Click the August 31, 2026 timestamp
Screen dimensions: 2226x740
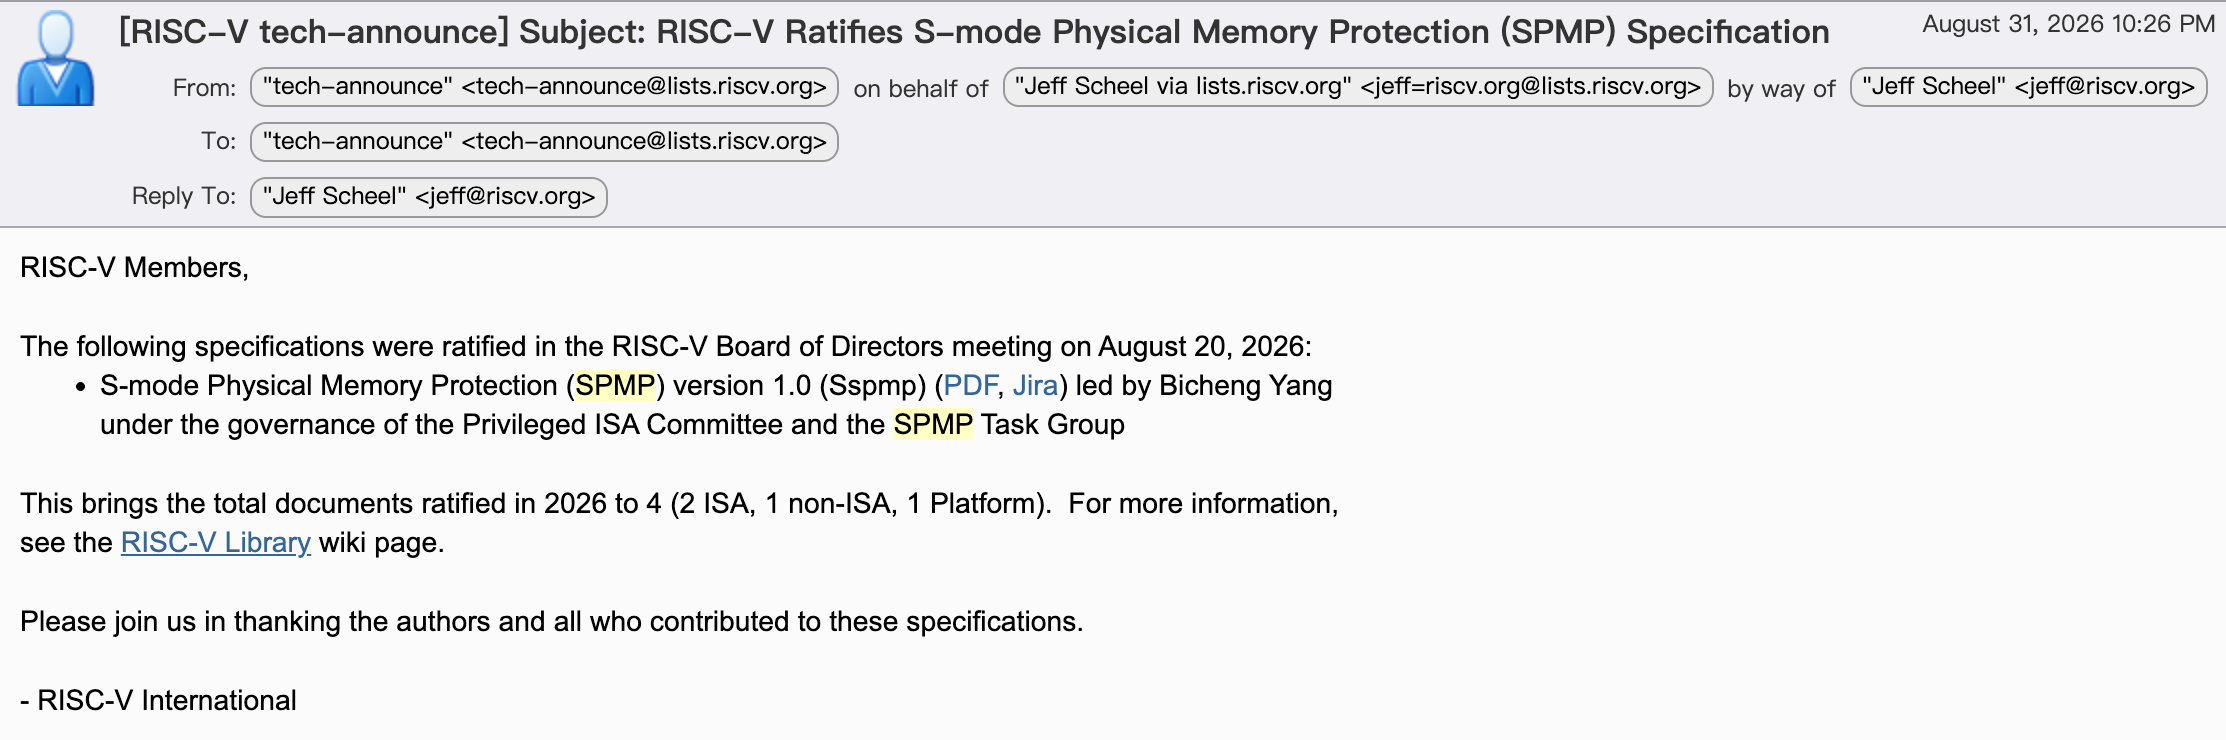pos(2069,24)
